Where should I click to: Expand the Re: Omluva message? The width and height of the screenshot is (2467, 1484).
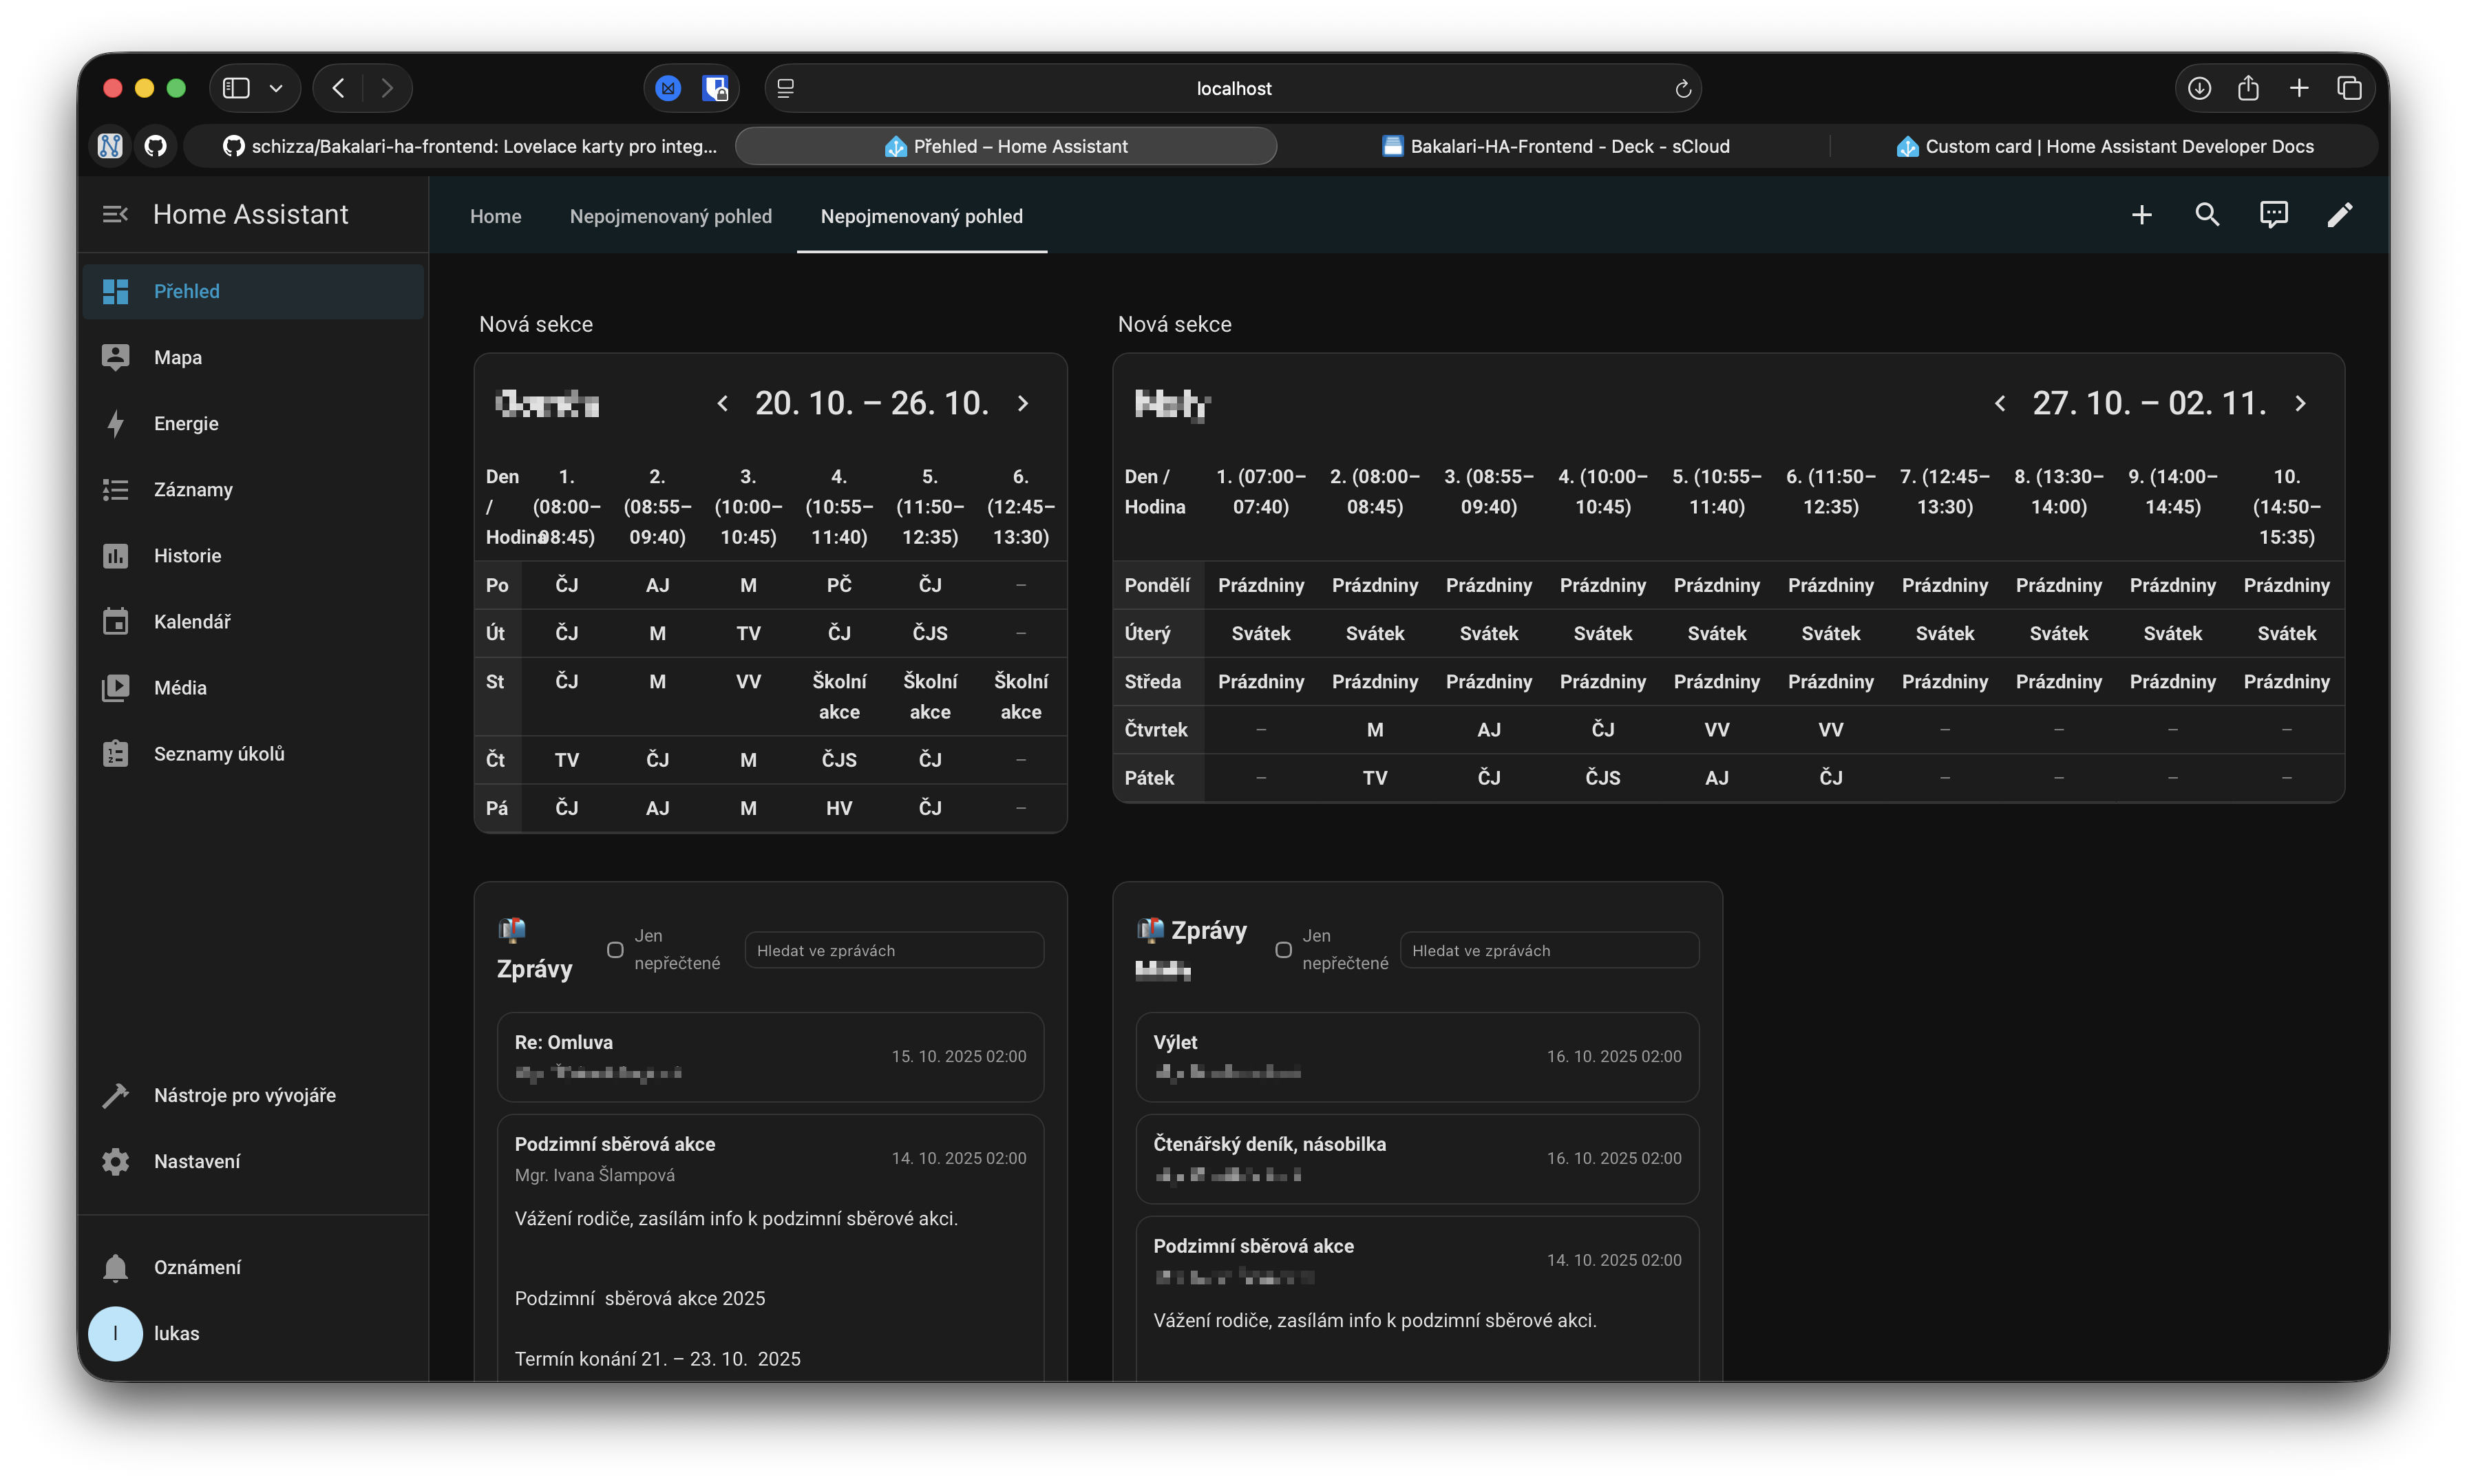pyautogui.click(x=769, y=1056)
